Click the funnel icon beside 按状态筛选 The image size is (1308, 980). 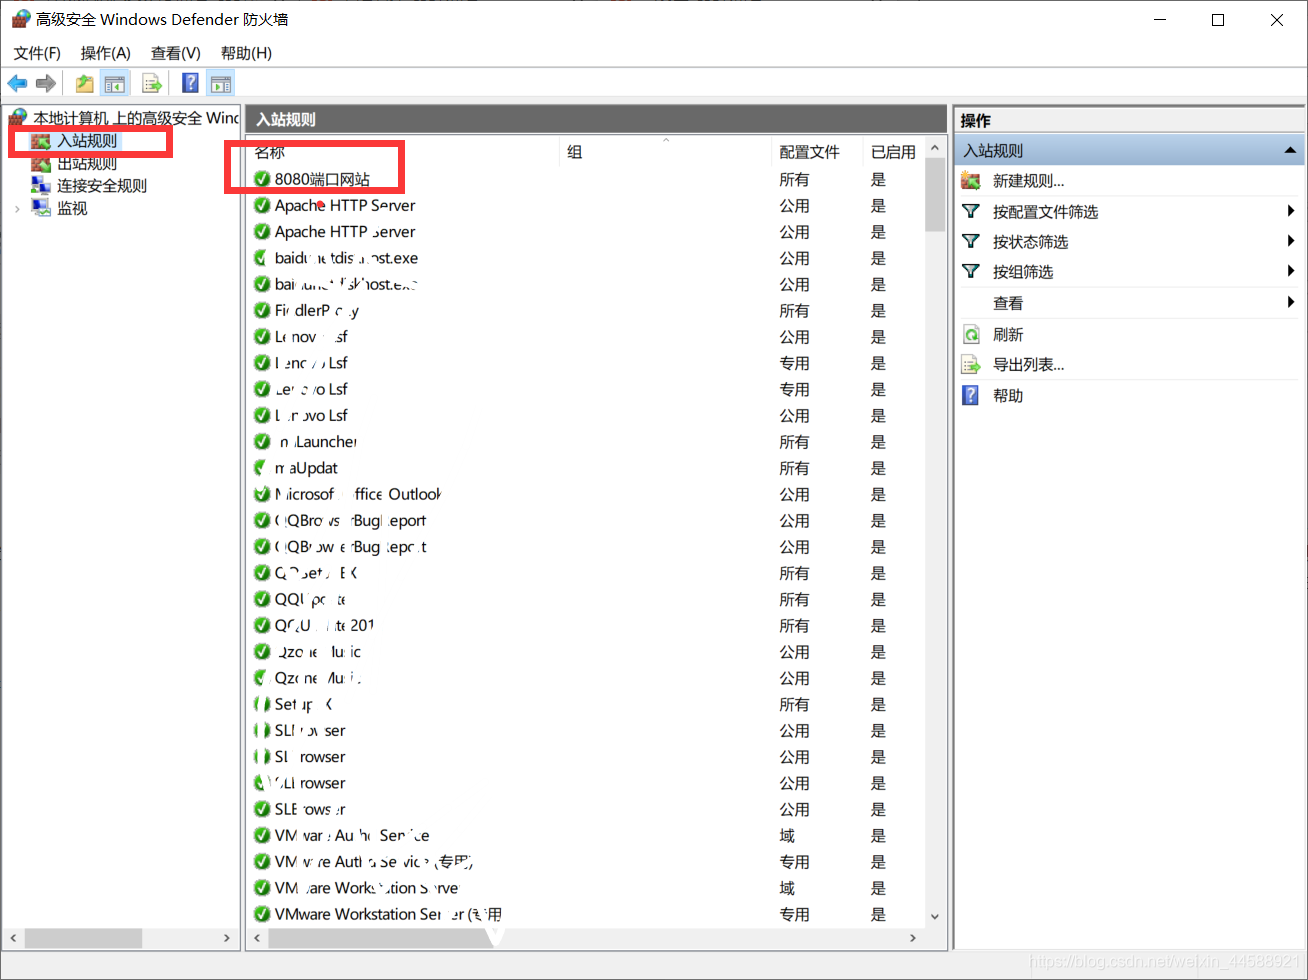coord(971,241)
